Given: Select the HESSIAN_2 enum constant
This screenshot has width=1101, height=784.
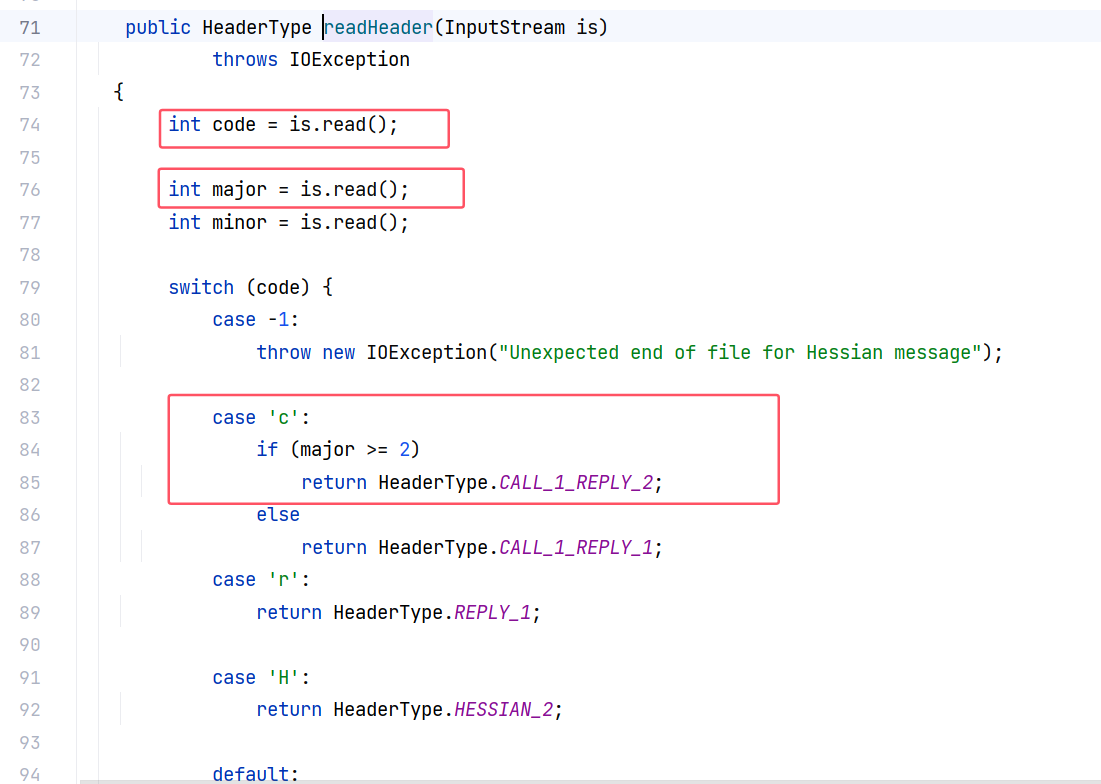Looking at the screenshot, I should click(x=503, y=710).
